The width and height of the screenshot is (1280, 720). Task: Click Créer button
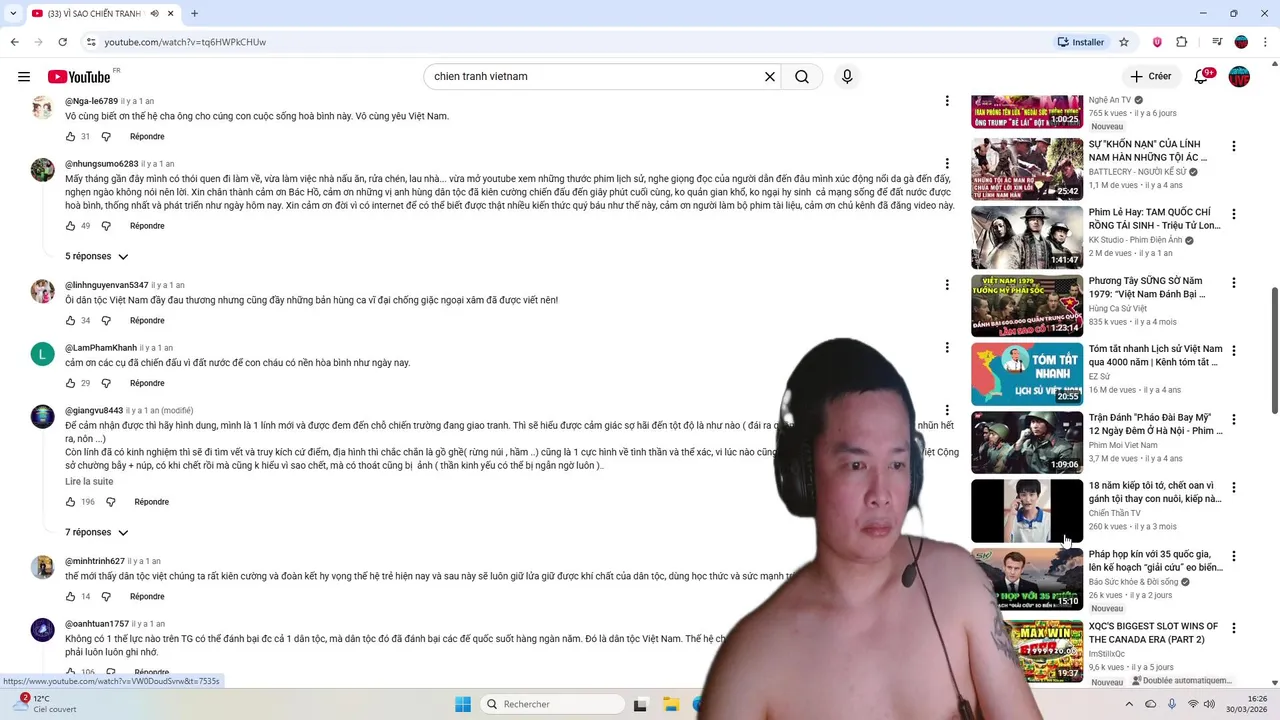pyautogui.click(x=1150, y=77)
